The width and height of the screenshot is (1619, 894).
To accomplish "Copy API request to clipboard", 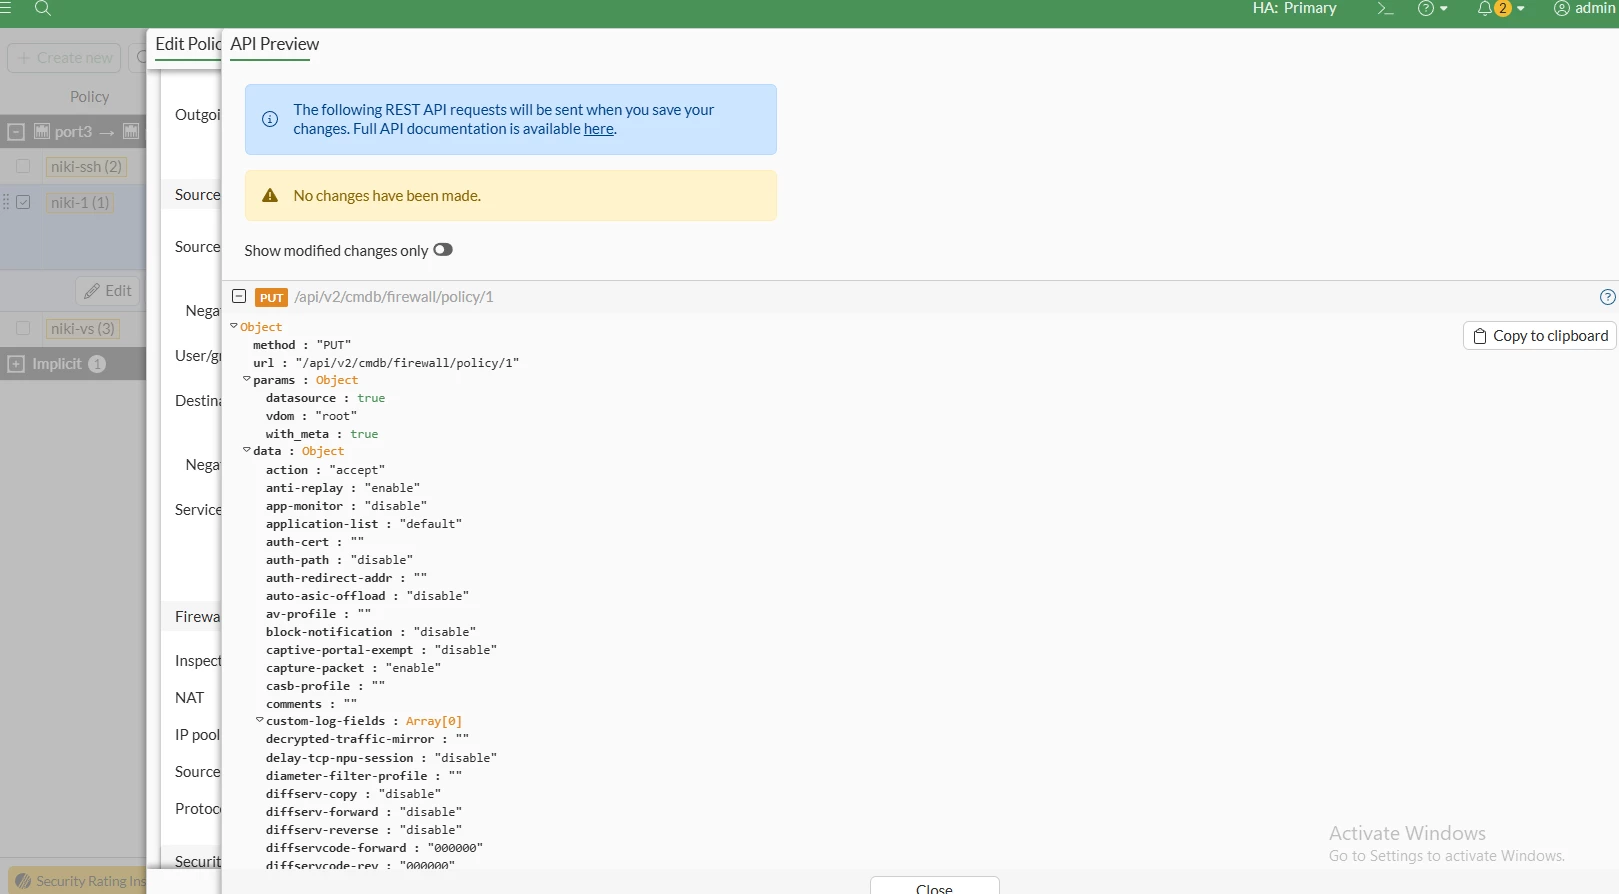I will pos(1539,336).
